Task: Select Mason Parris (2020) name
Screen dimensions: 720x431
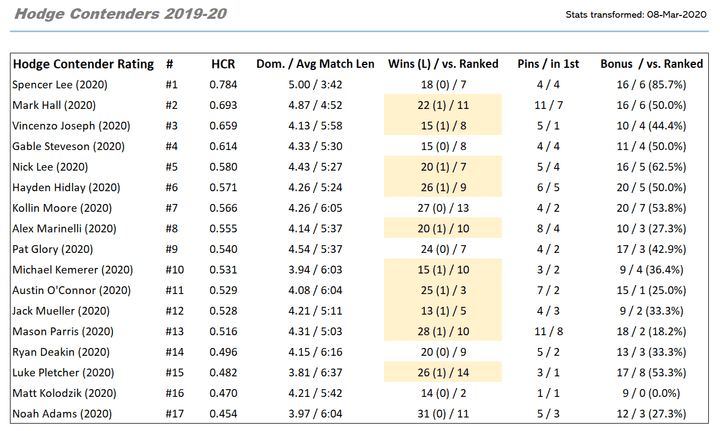Action: pyautogui.click(x=60, y=331)
